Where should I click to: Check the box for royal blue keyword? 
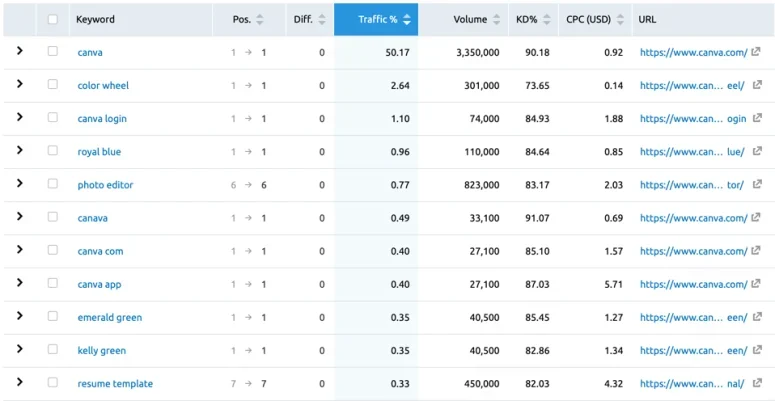[52, 151]
